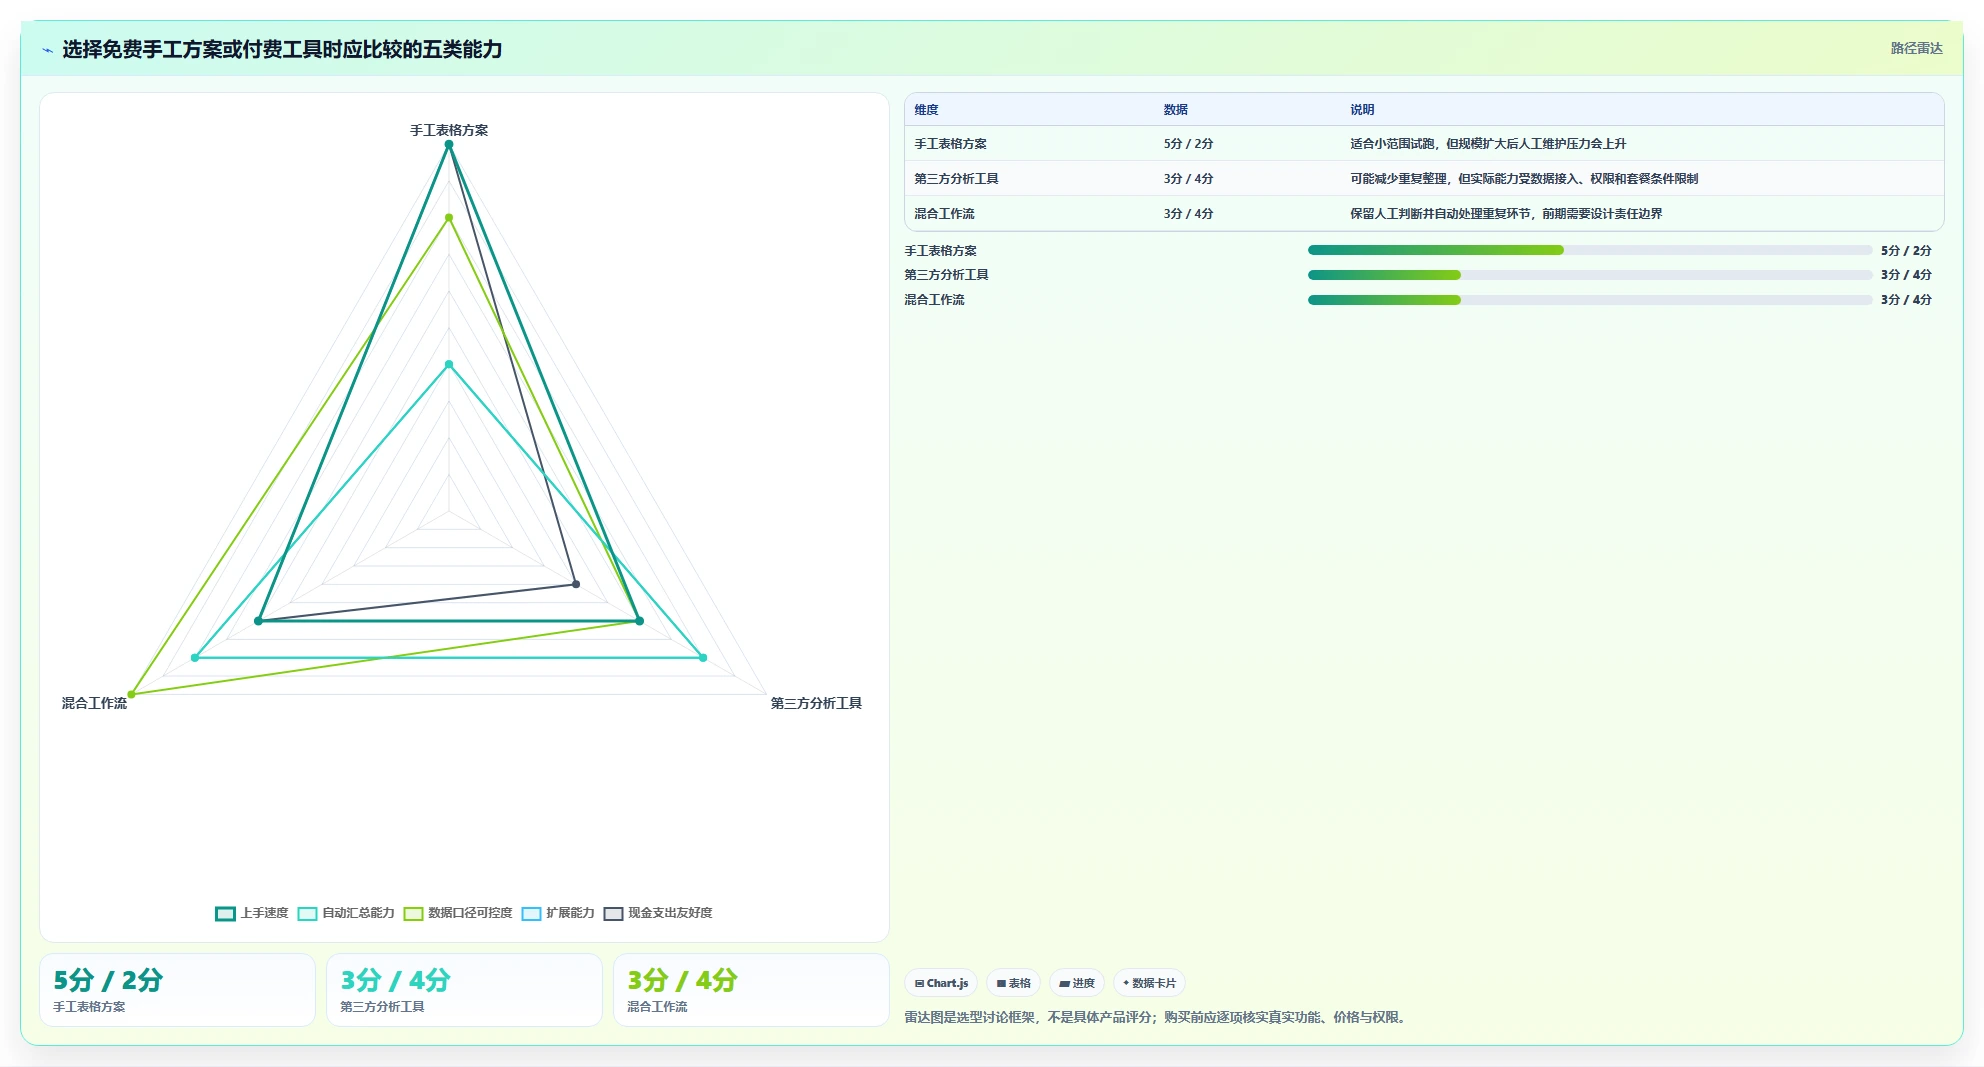Click the 5分 / 2分 stat card

[177, 990]
